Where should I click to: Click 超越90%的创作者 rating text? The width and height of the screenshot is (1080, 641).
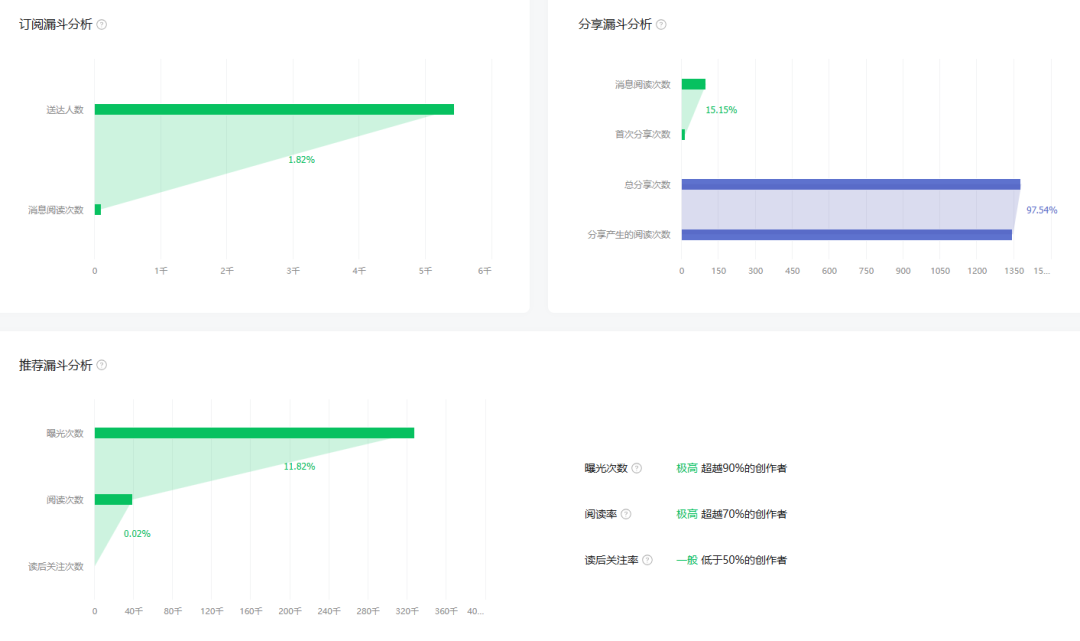point(744,468)
